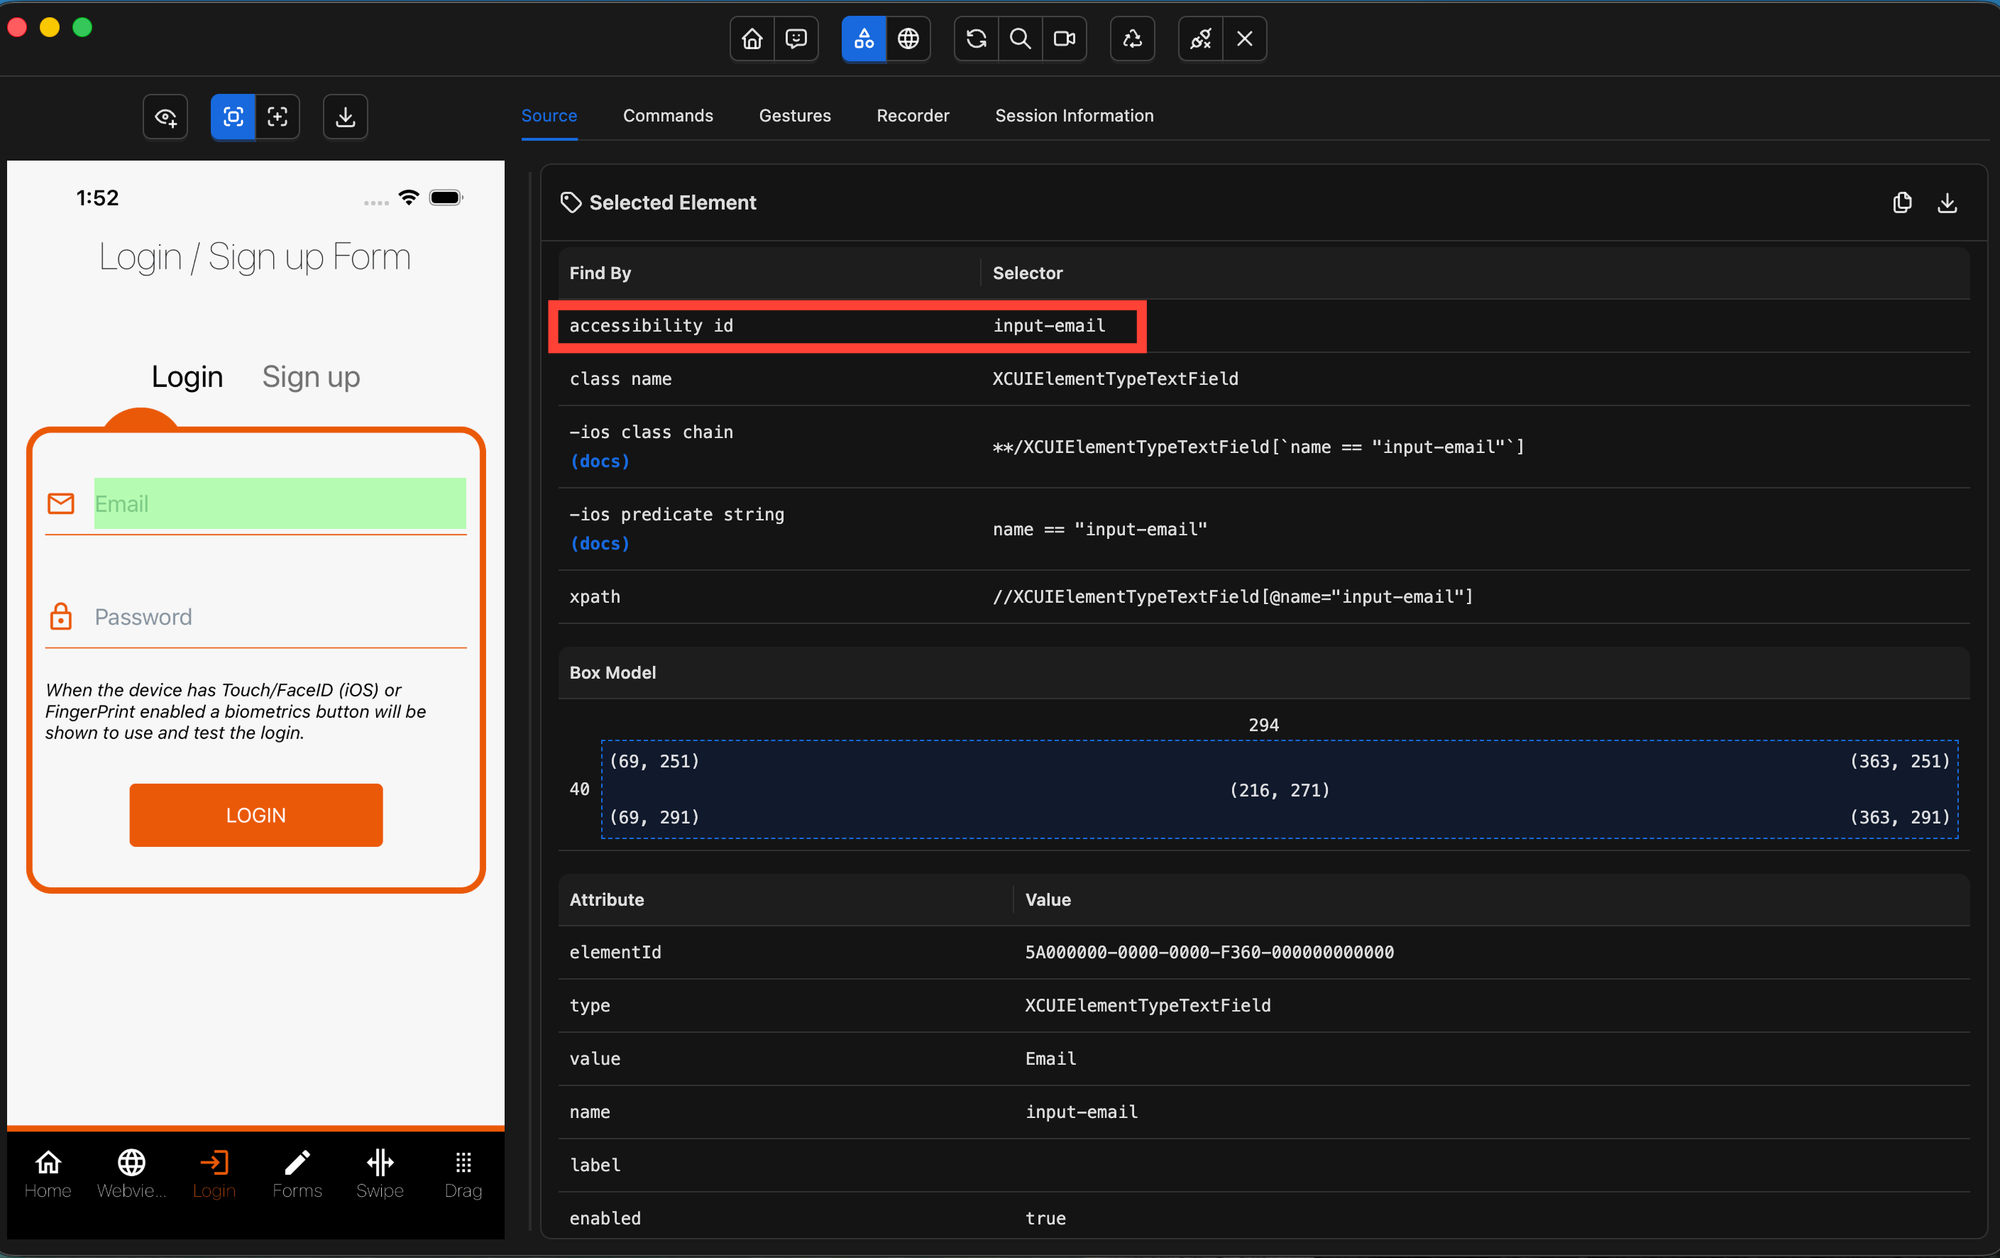Download selected element info icon
2000x1258 pixels.
pos(1947,203)
